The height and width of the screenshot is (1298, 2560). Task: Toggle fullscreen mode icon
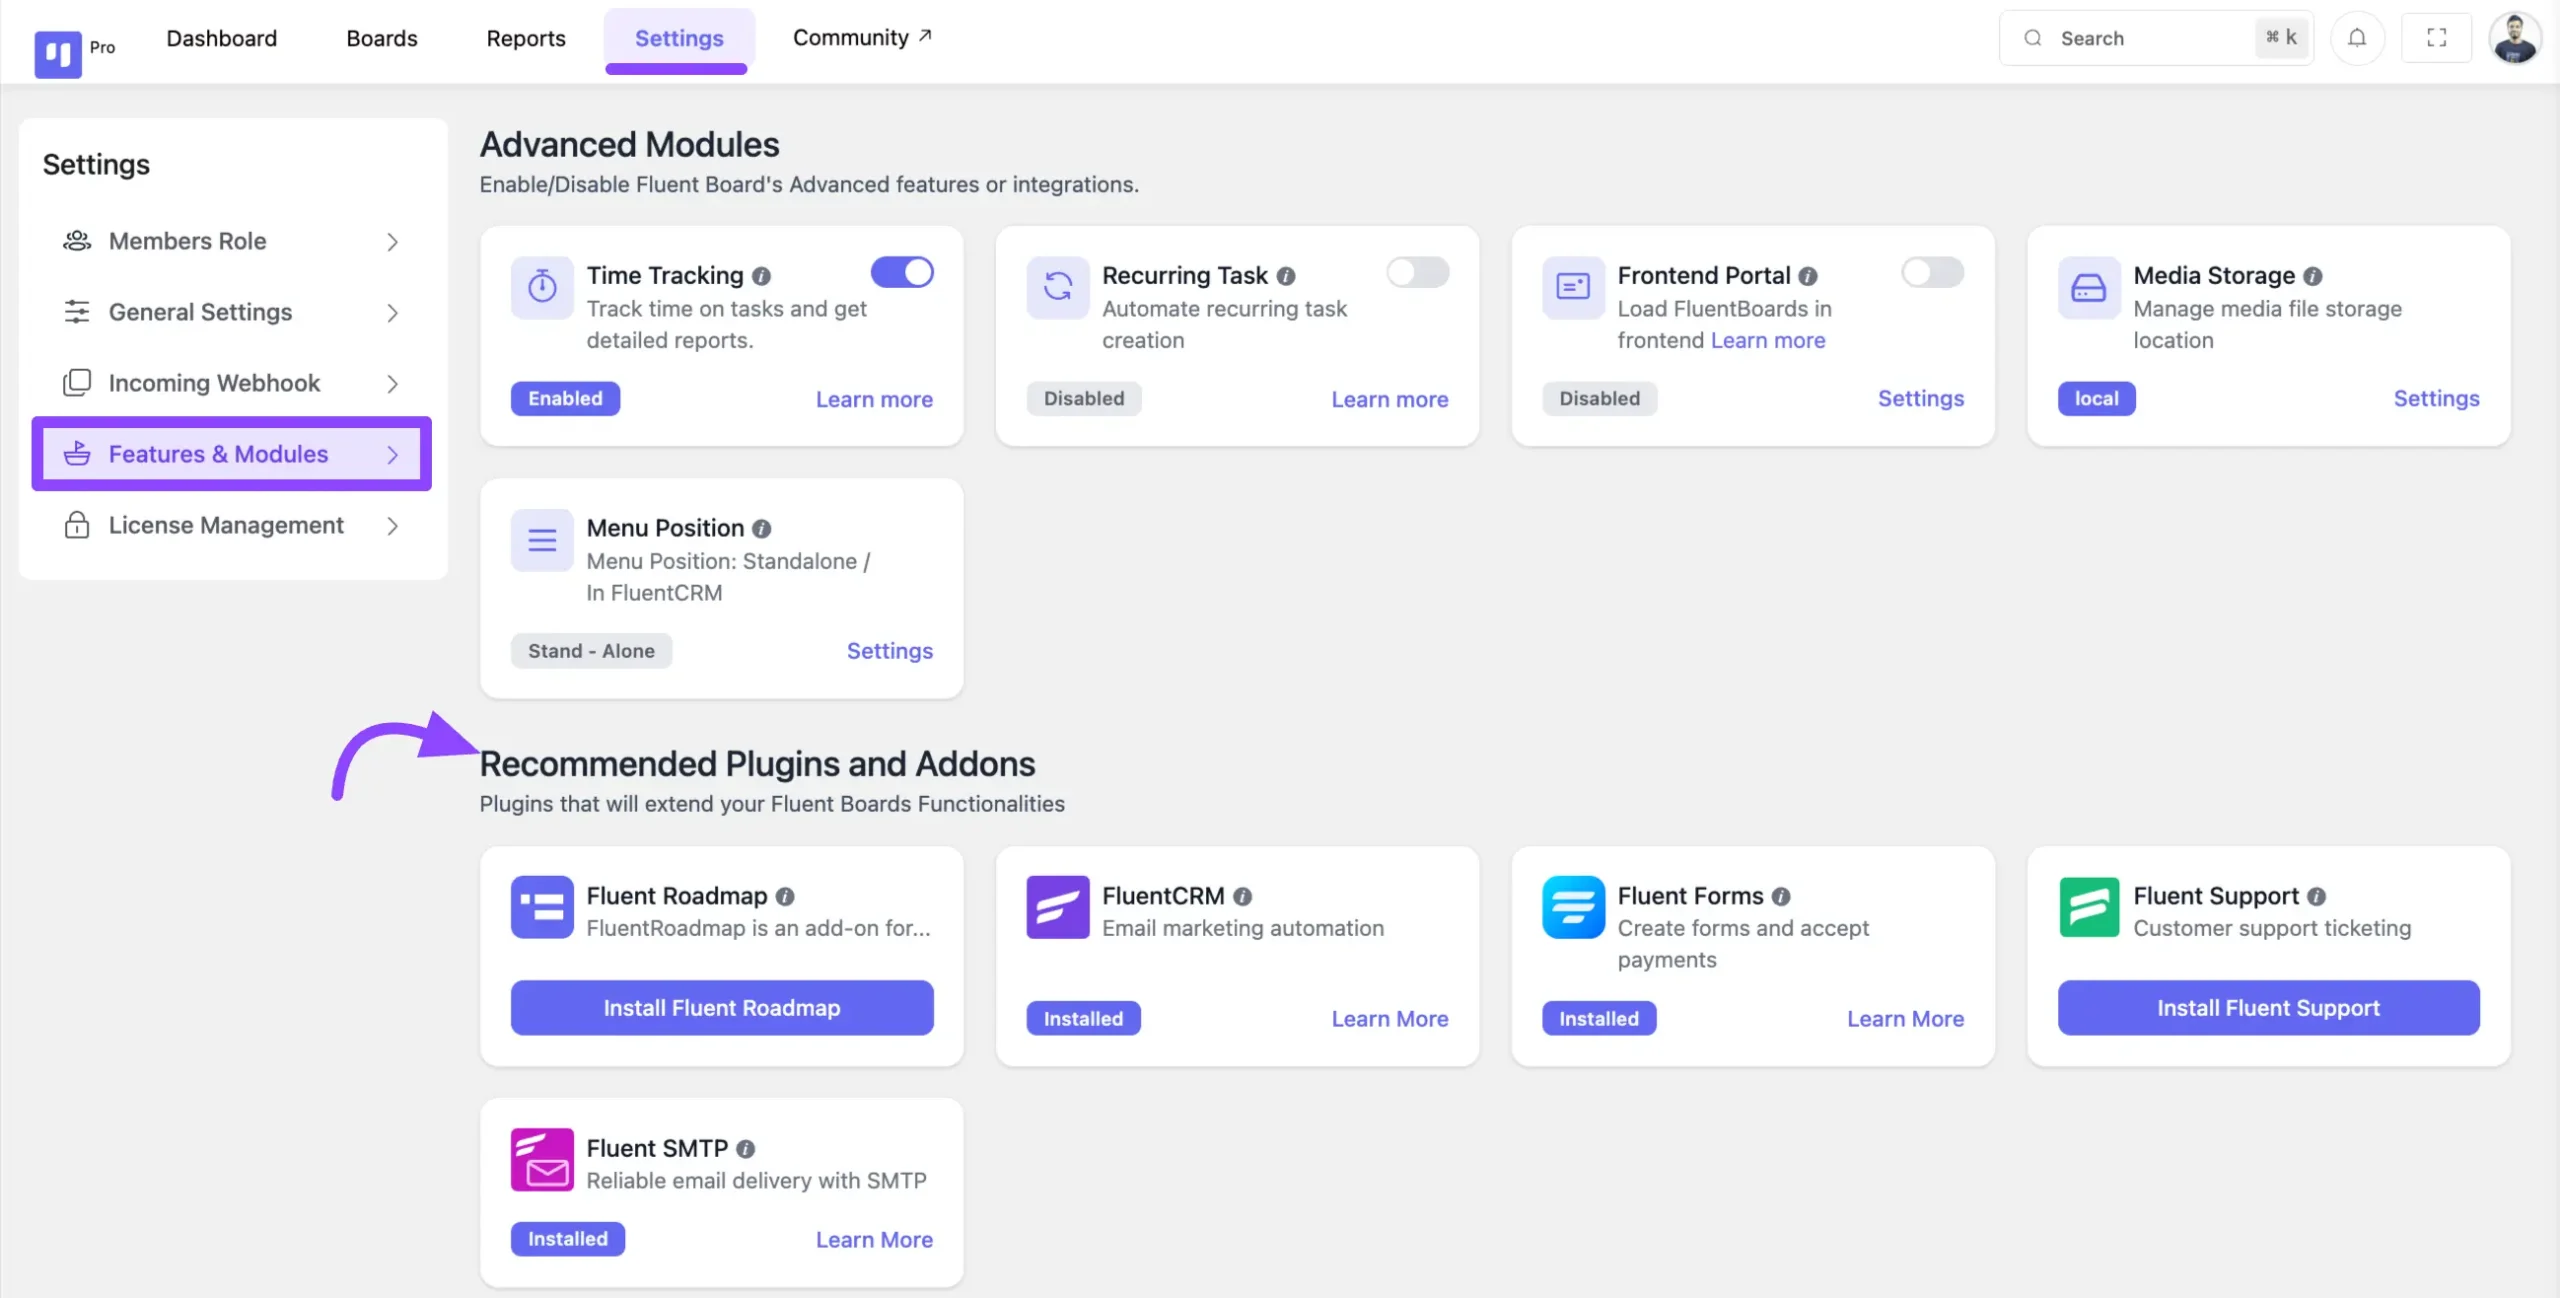pyautogui.click(x=2436, y=38)
